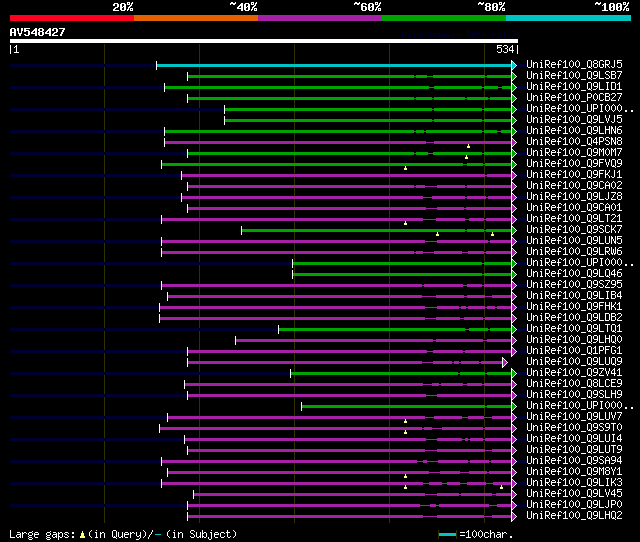Open the UniRef100_P0CB27 hit
This screenshot has width=640, height=542.
pos(574,98)
